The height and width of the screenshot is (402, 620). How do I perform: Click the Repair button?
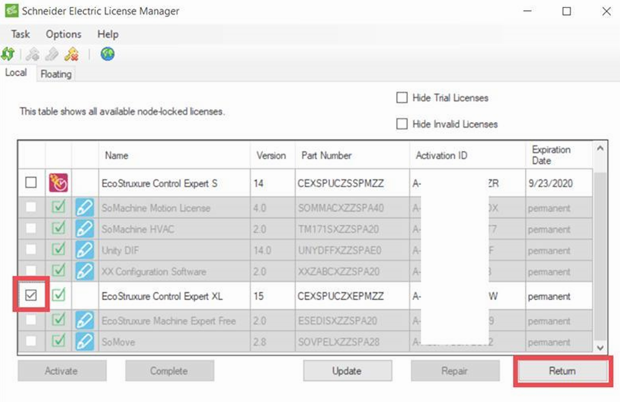(455, 371)
